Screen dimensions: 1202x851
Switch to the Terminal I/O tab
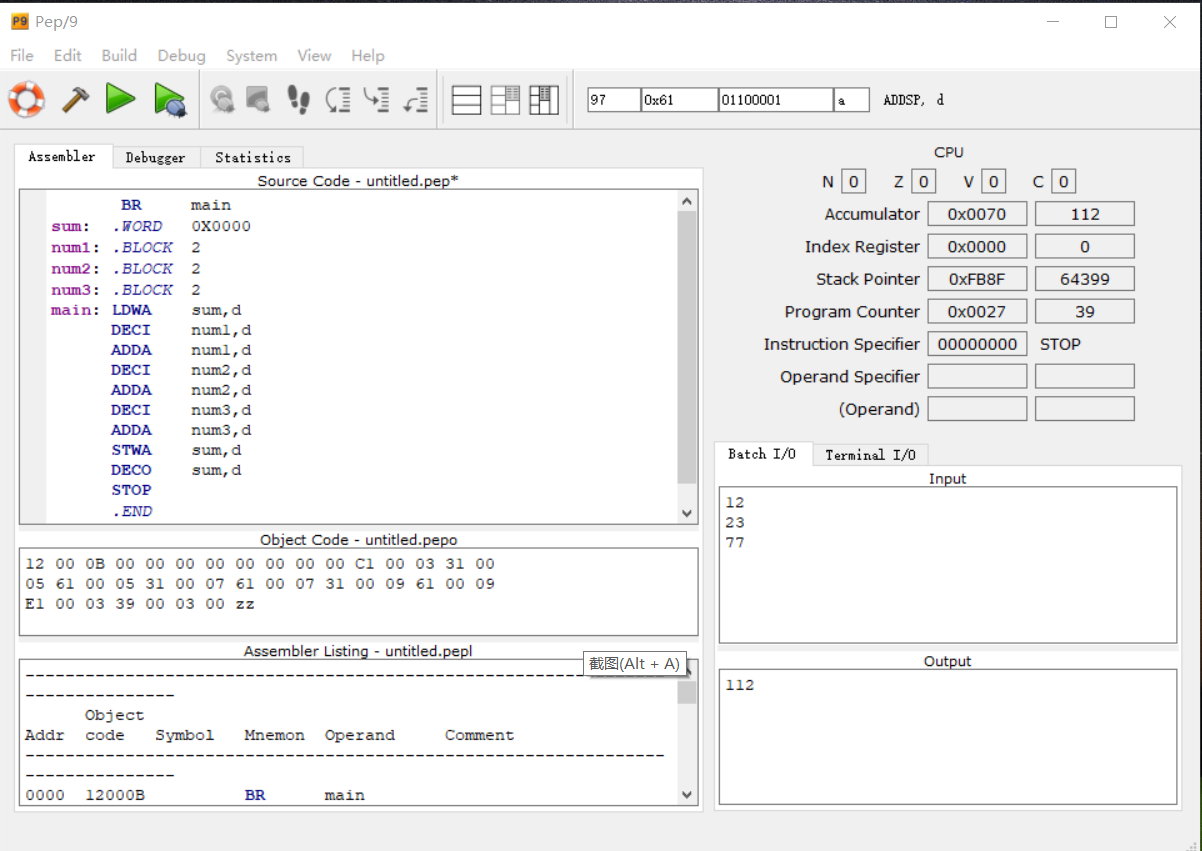870,455
